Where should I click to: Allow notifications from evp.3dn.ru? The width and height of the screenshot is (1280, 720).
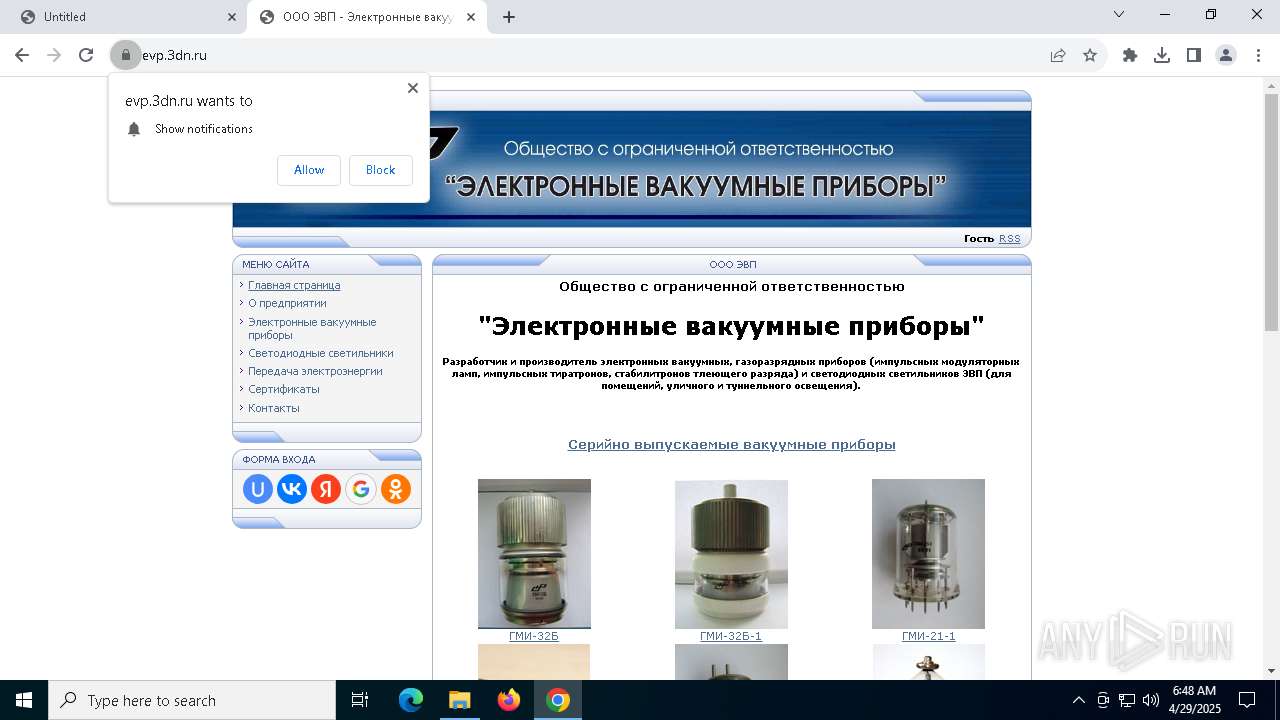coord(309,170)
